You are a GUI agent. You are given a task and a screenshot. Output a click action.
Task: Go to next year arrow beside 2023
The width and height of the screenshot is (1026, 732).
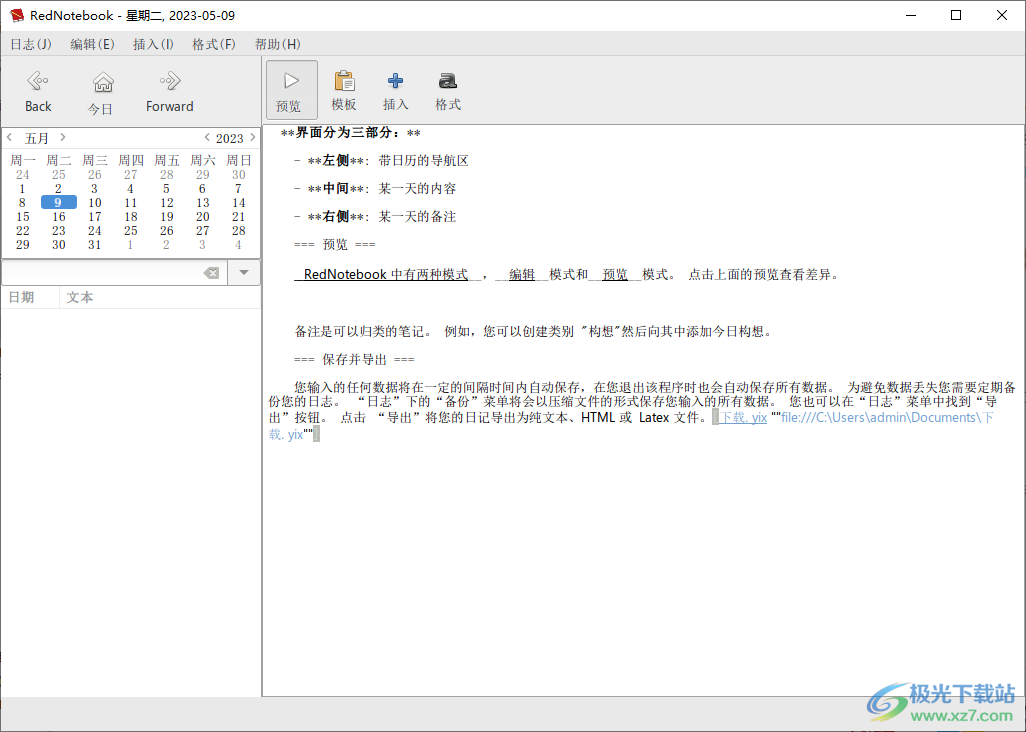(x=253, y=137)
